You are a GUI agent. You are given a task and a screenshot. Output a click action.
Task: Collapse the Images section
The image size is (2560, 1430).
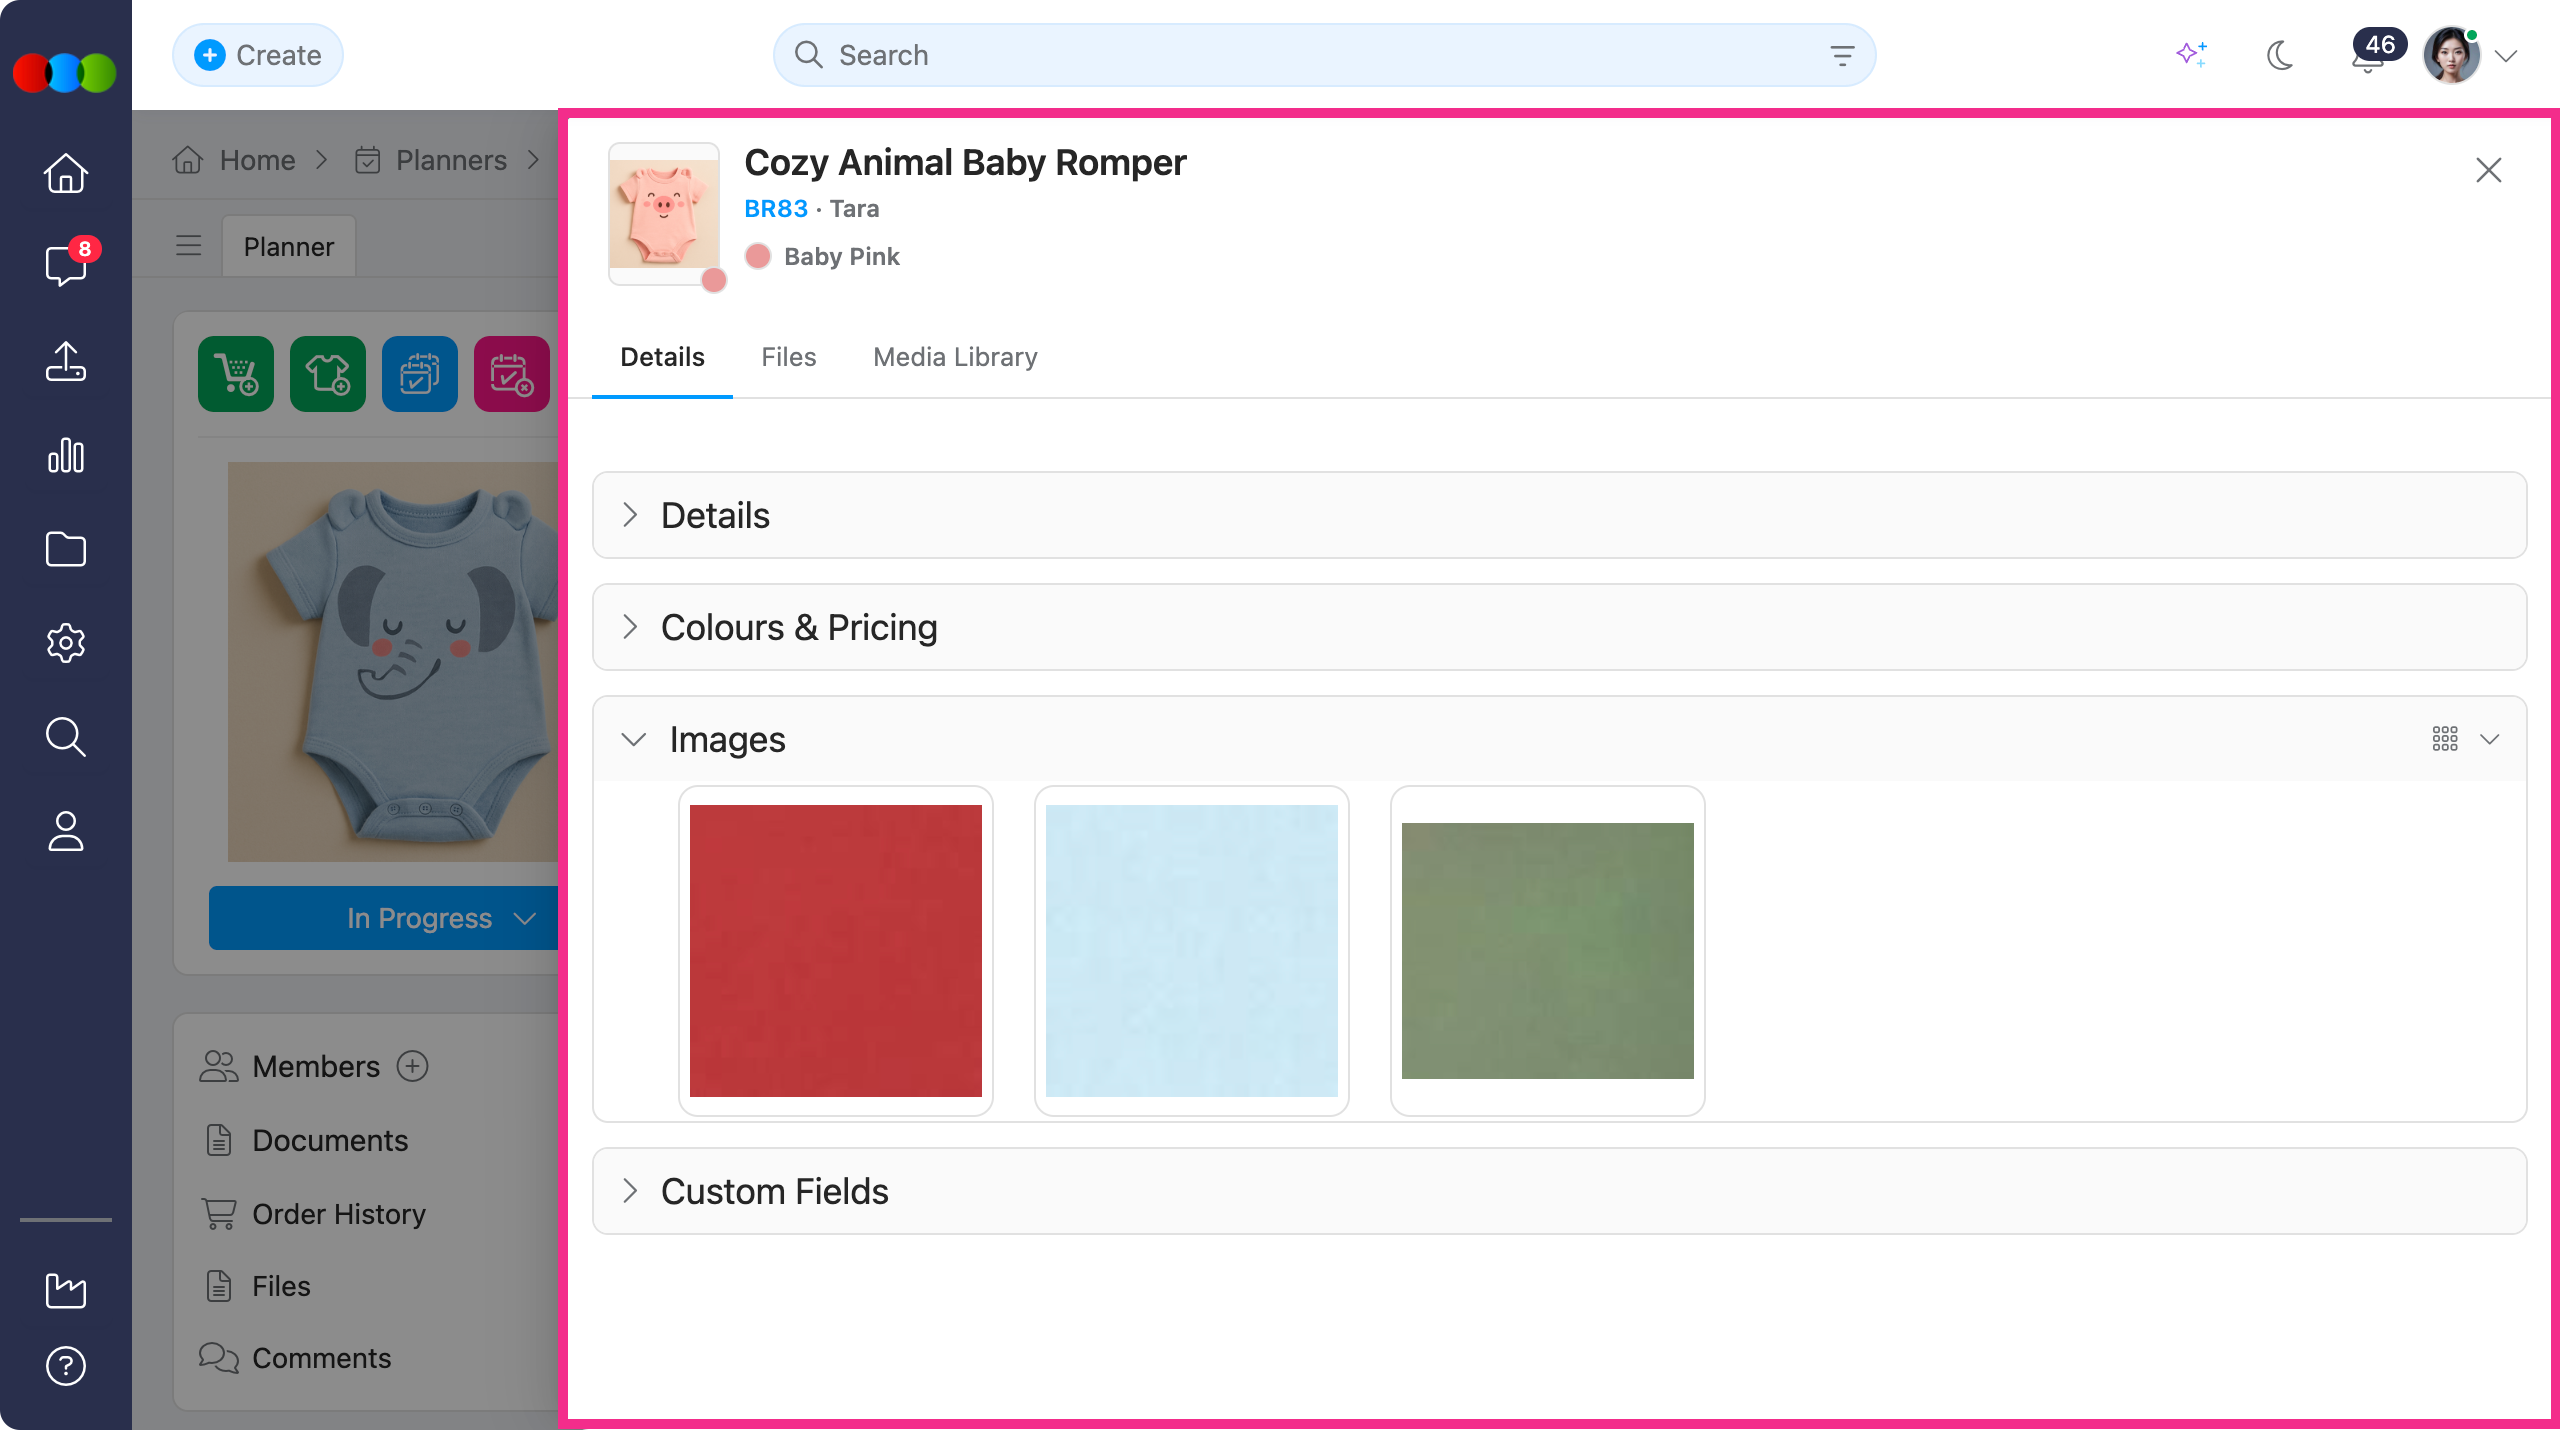click(x=634, y=739)
